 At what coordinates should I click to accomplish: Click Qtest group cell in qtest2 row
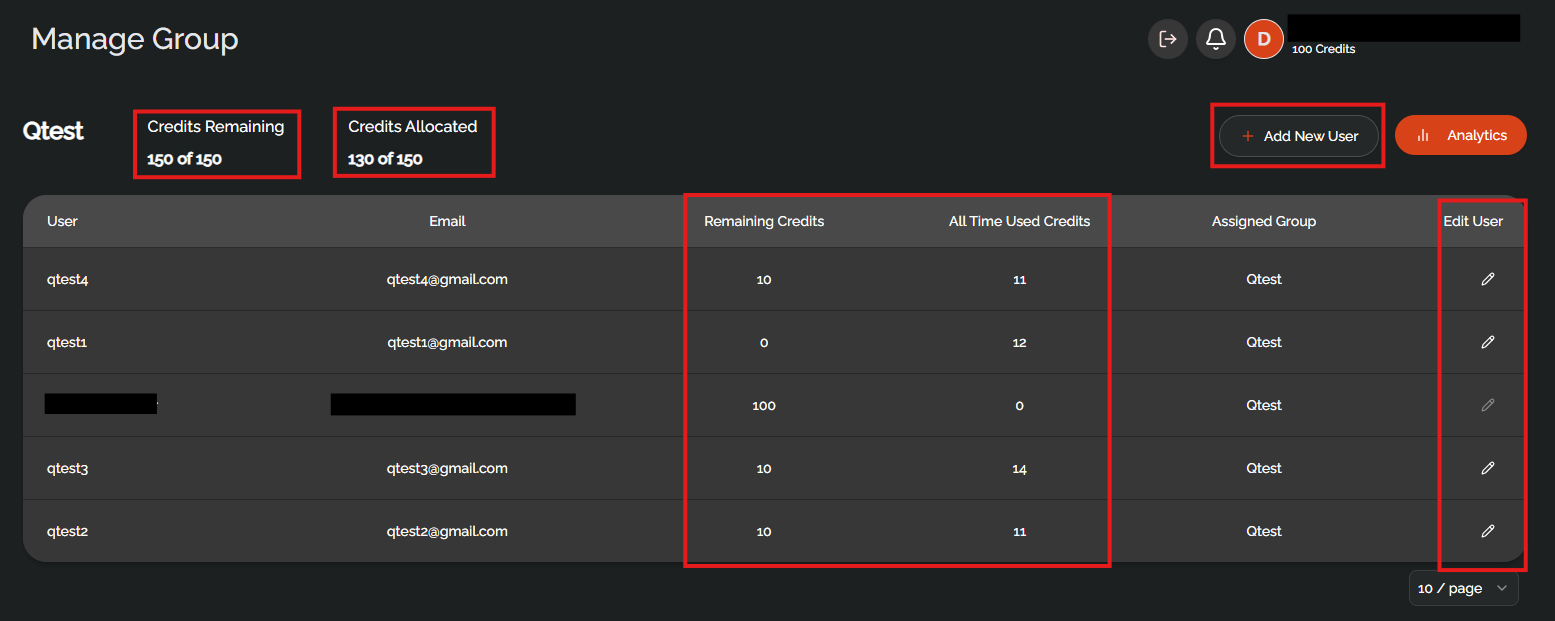click(1264, 531)
